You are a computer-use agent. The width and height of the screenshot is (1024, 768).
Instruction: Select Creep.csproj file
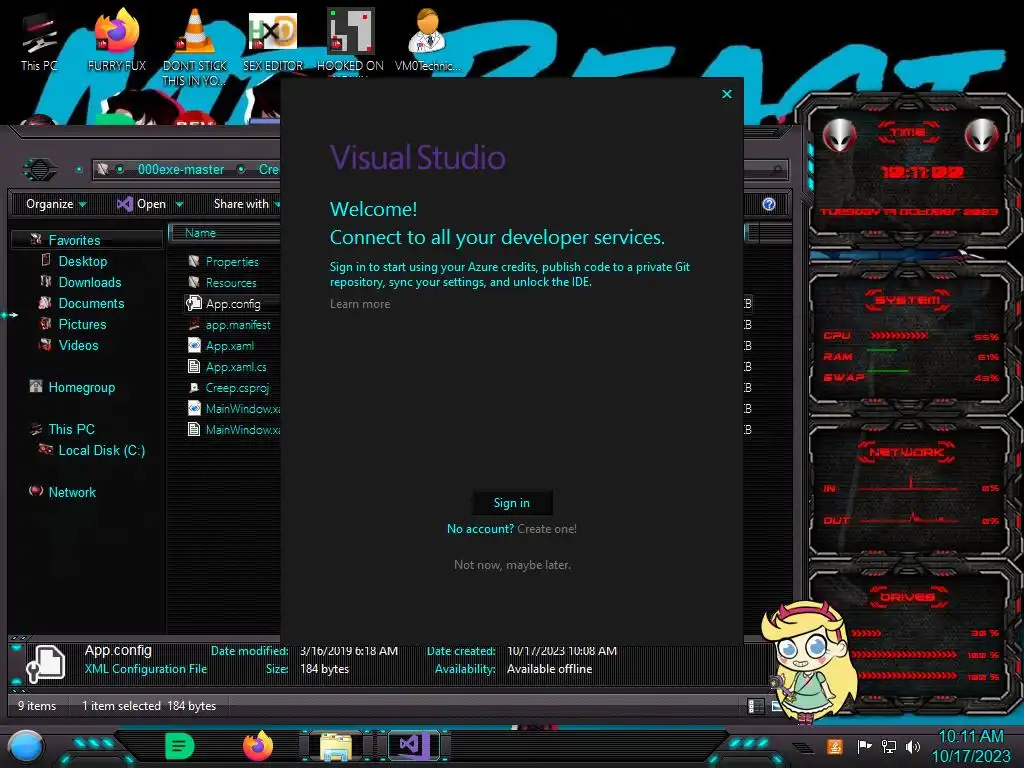pos(237,387)
